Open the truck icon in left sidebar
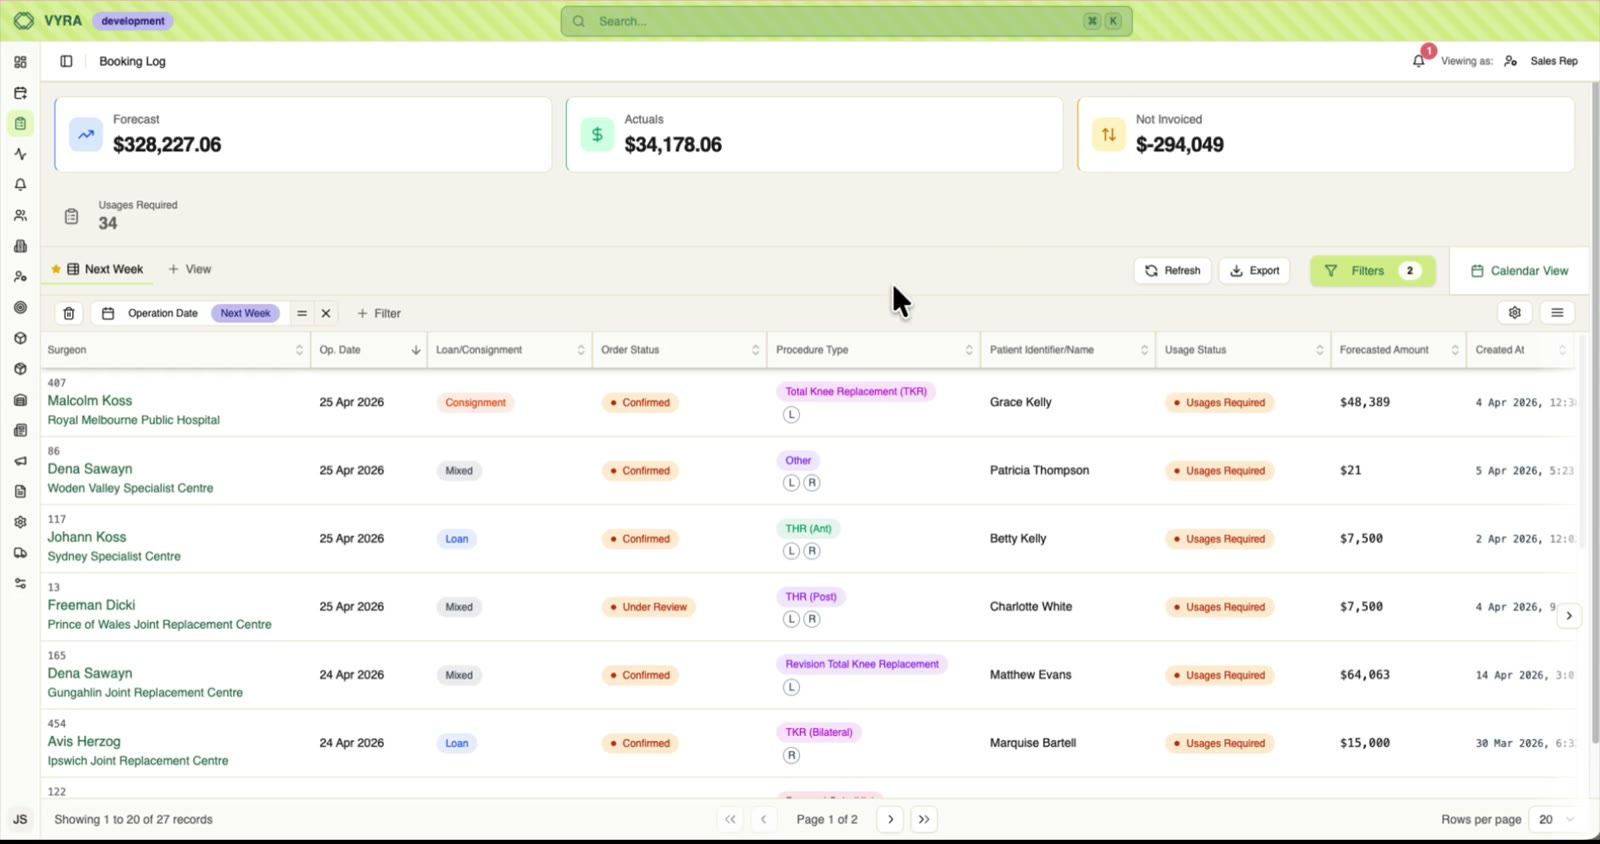Viewport: 1600px width, 844px height. point(20,553)
